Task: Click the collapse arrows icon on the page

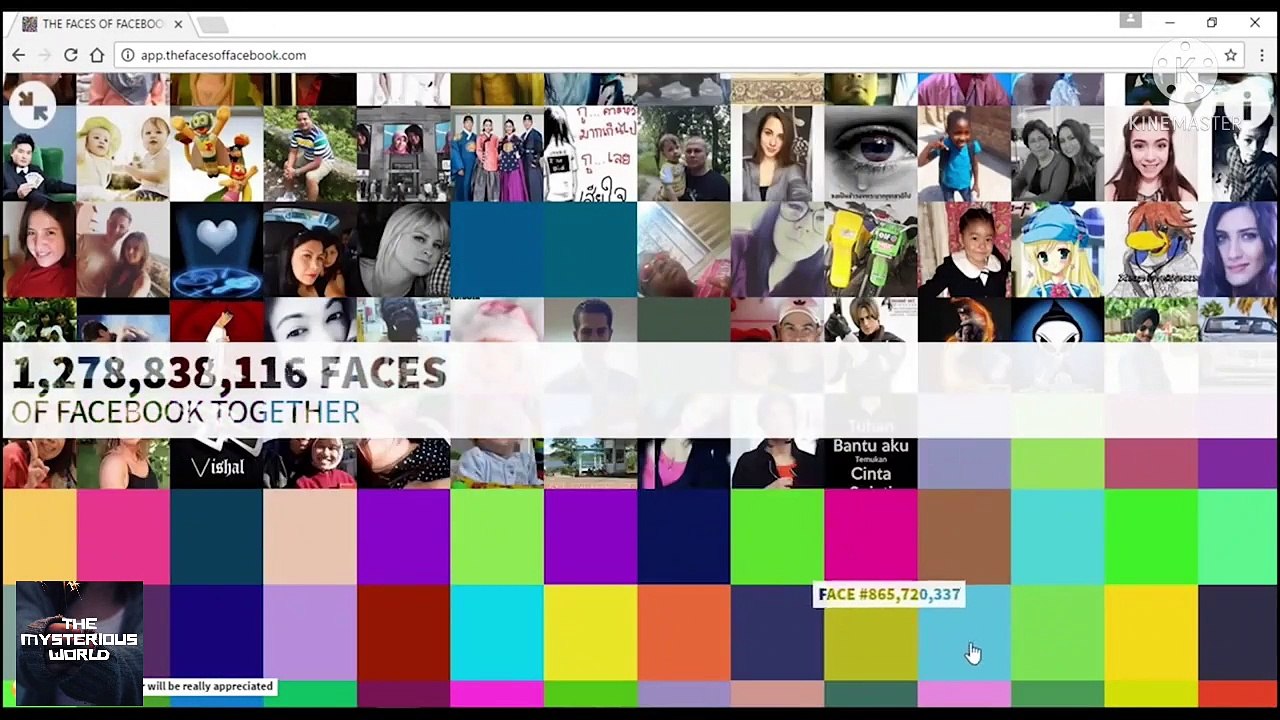Action: pos(33,104)
